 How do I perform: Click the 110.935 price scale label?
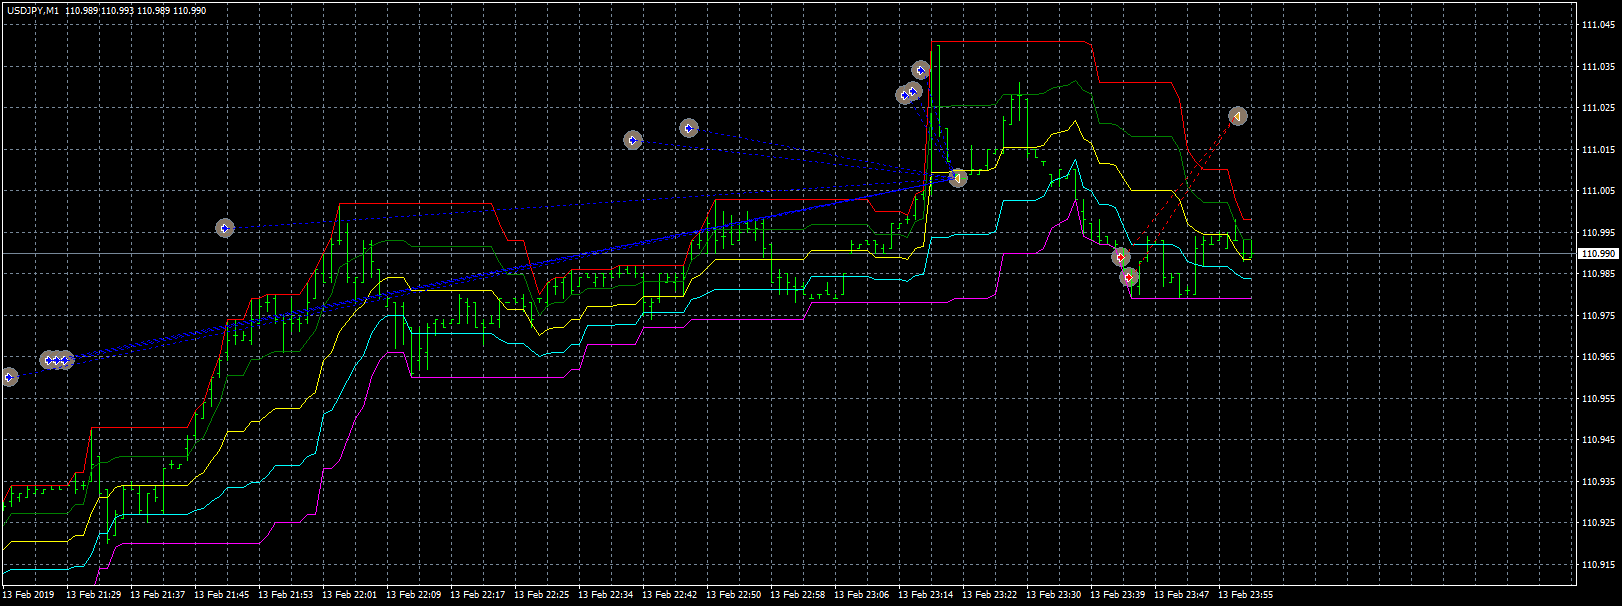(x=1598, y=482)
